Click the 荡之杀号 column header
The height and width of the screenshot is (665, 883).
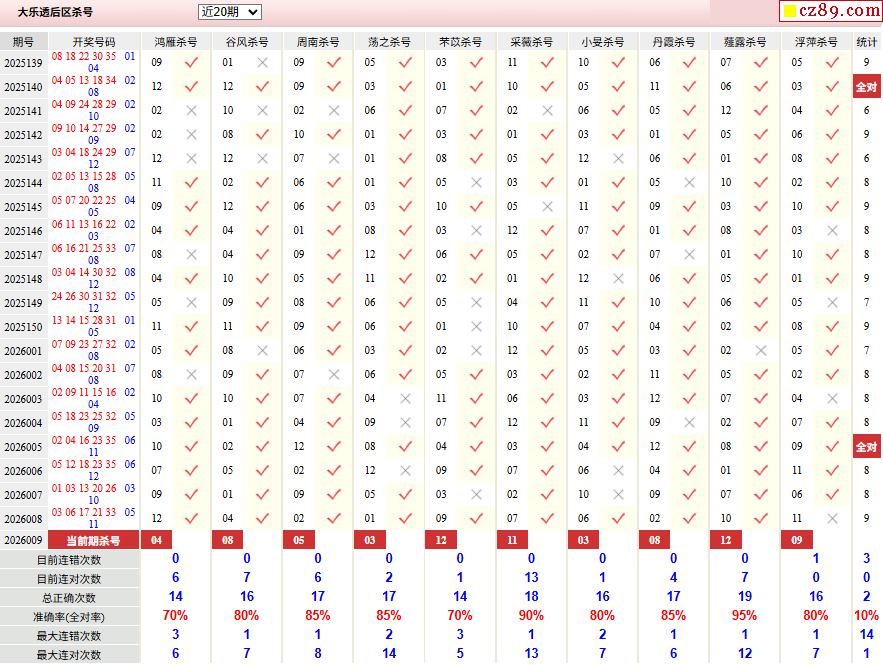point(389,42)
